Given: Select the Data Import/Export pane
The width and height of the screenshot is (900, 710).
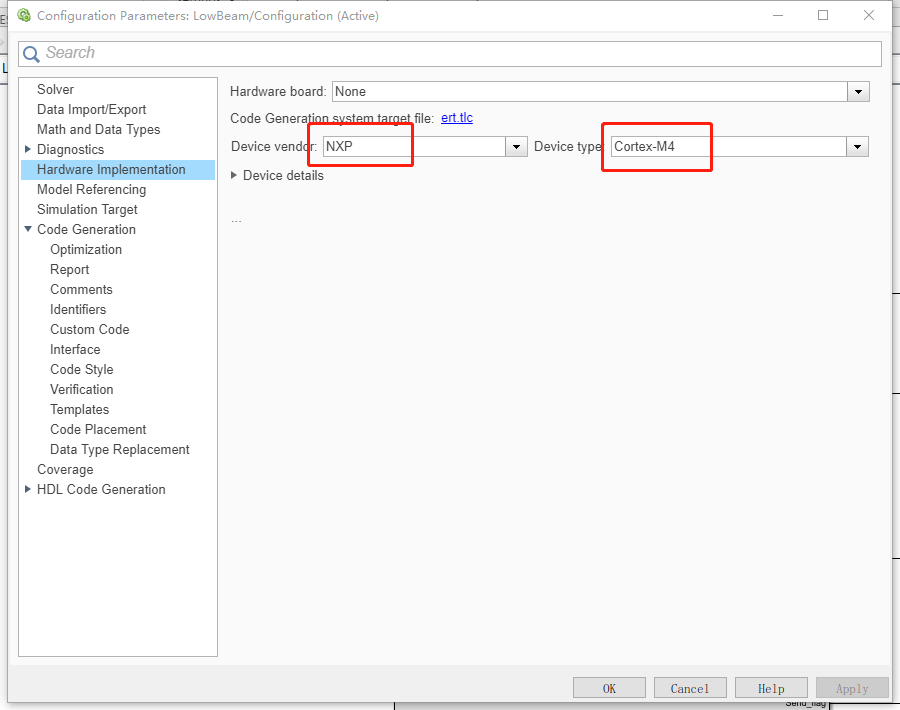Looking at the screenshot, I should tap(92, 110).
